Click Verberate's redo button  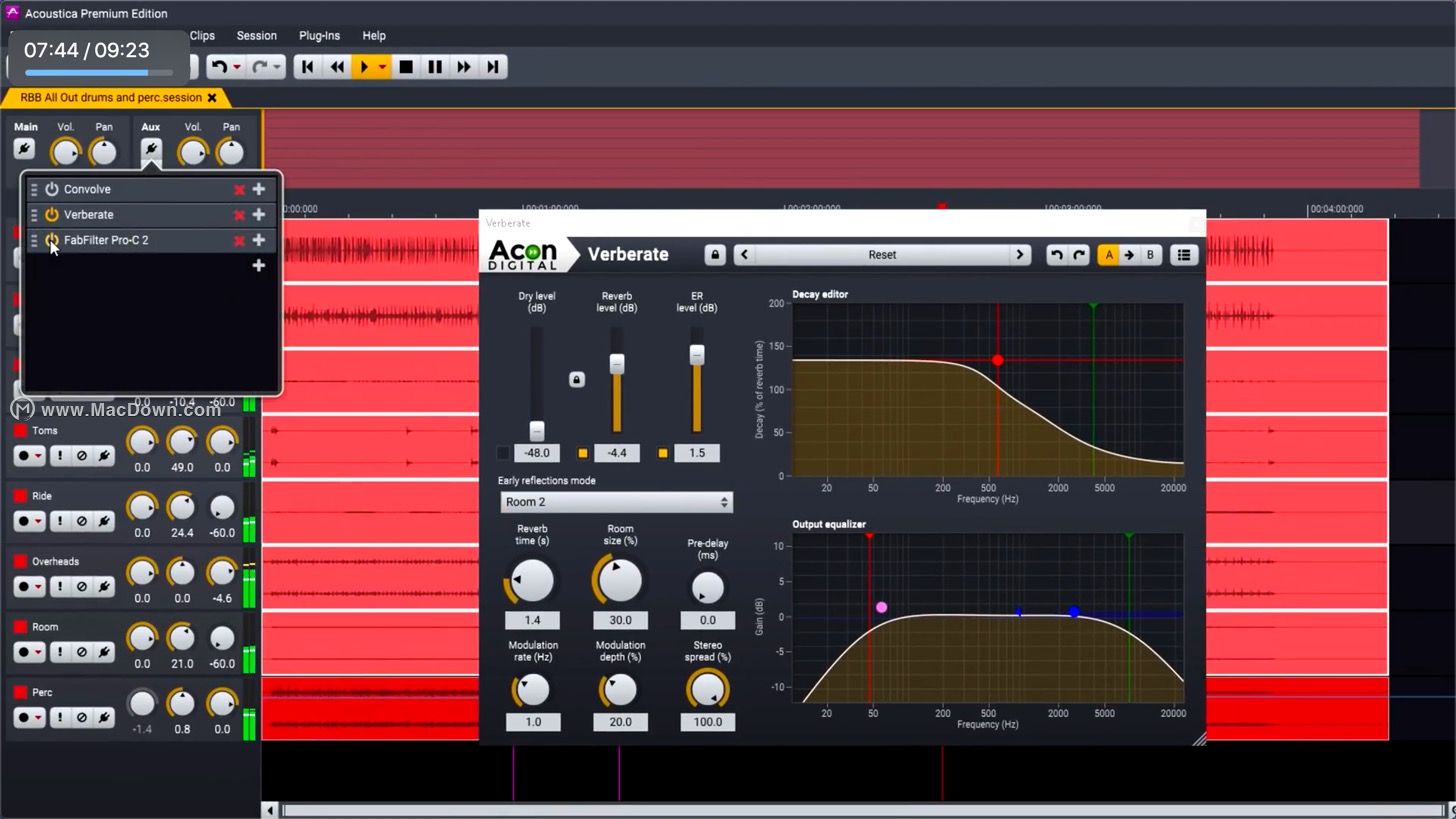click(x=1079, y=255)
